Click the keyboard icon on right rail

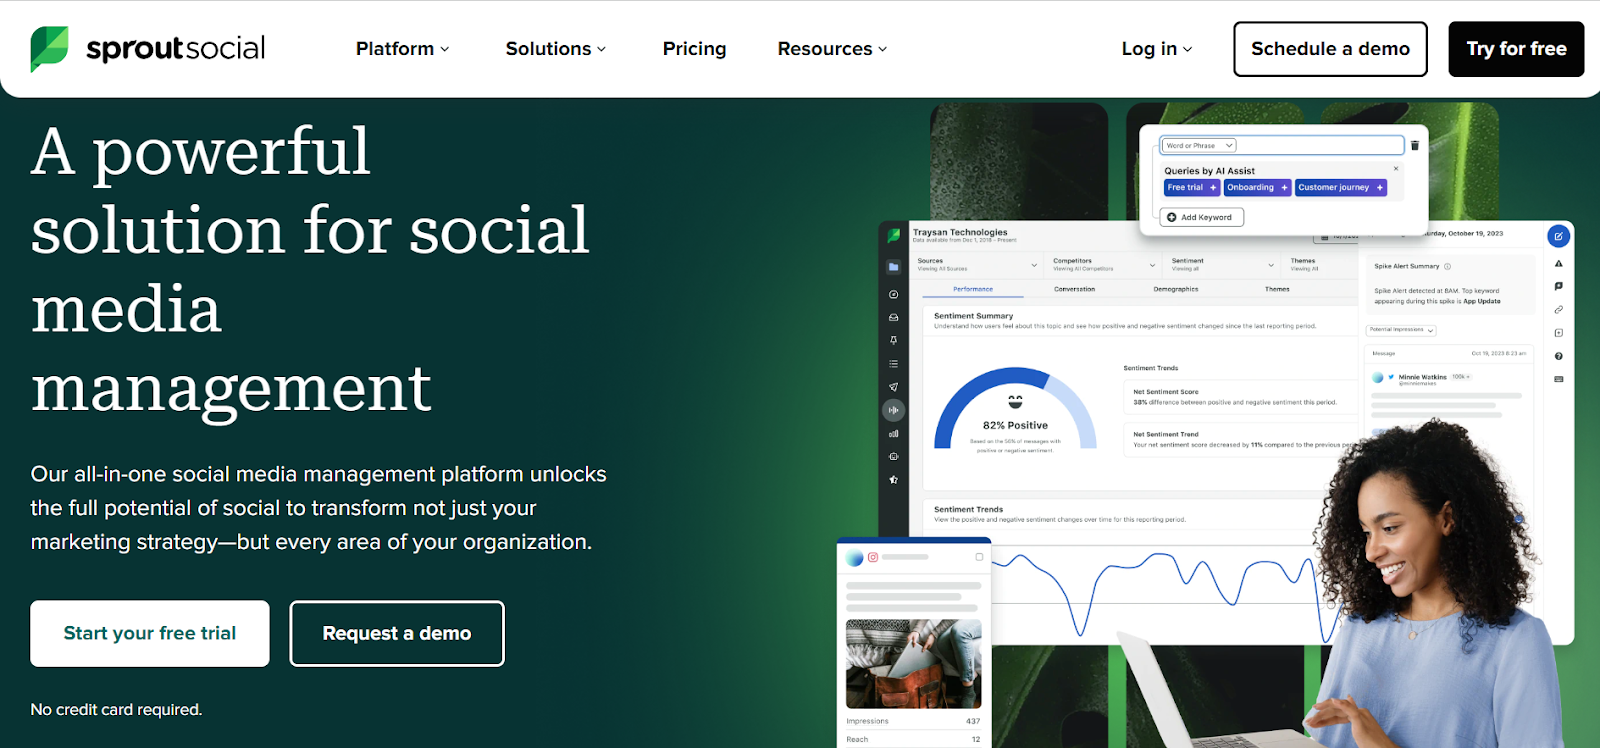point(1558,379)
